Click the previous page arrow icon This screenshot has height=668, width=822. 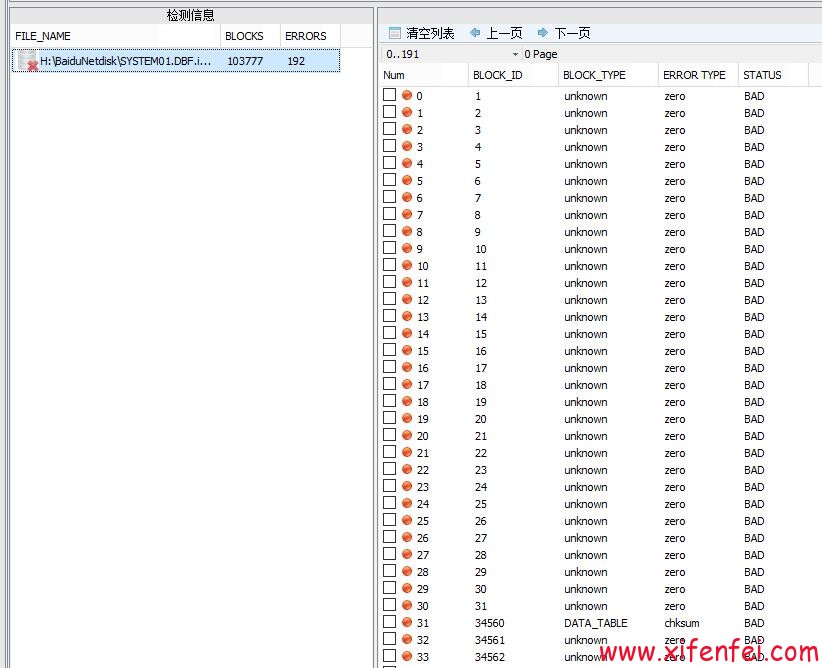pos(475,33)
